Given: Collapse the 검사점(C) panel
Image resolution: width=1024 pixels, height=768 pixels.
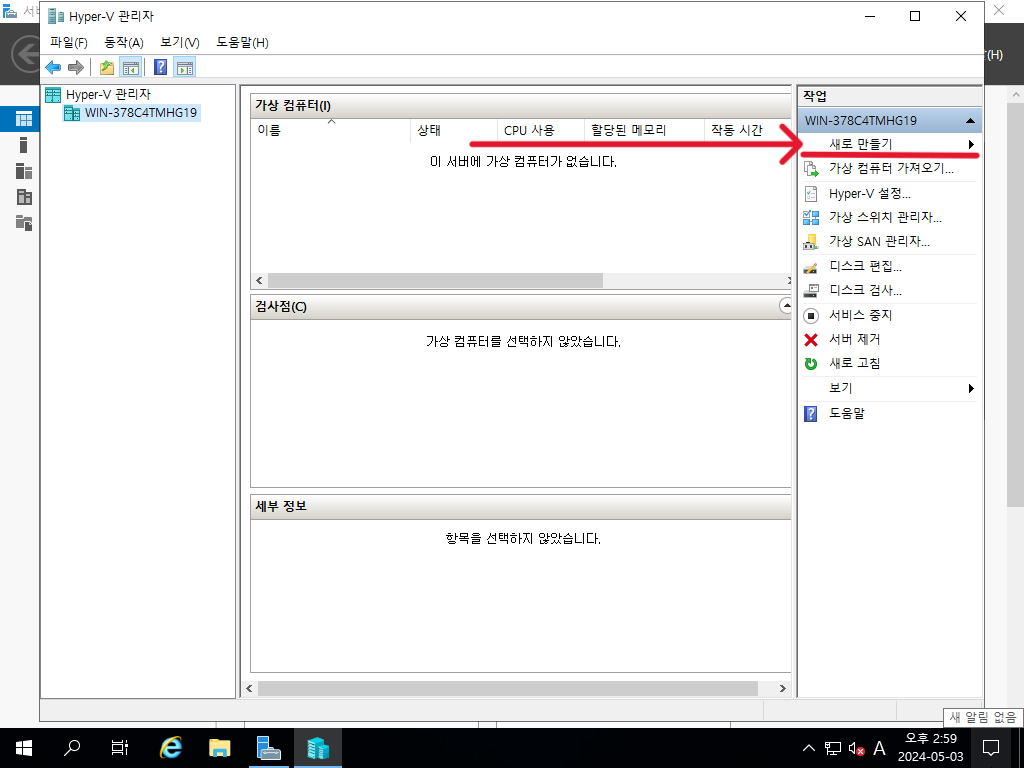Looking at the screenshot, I should [x=786, y=306].
